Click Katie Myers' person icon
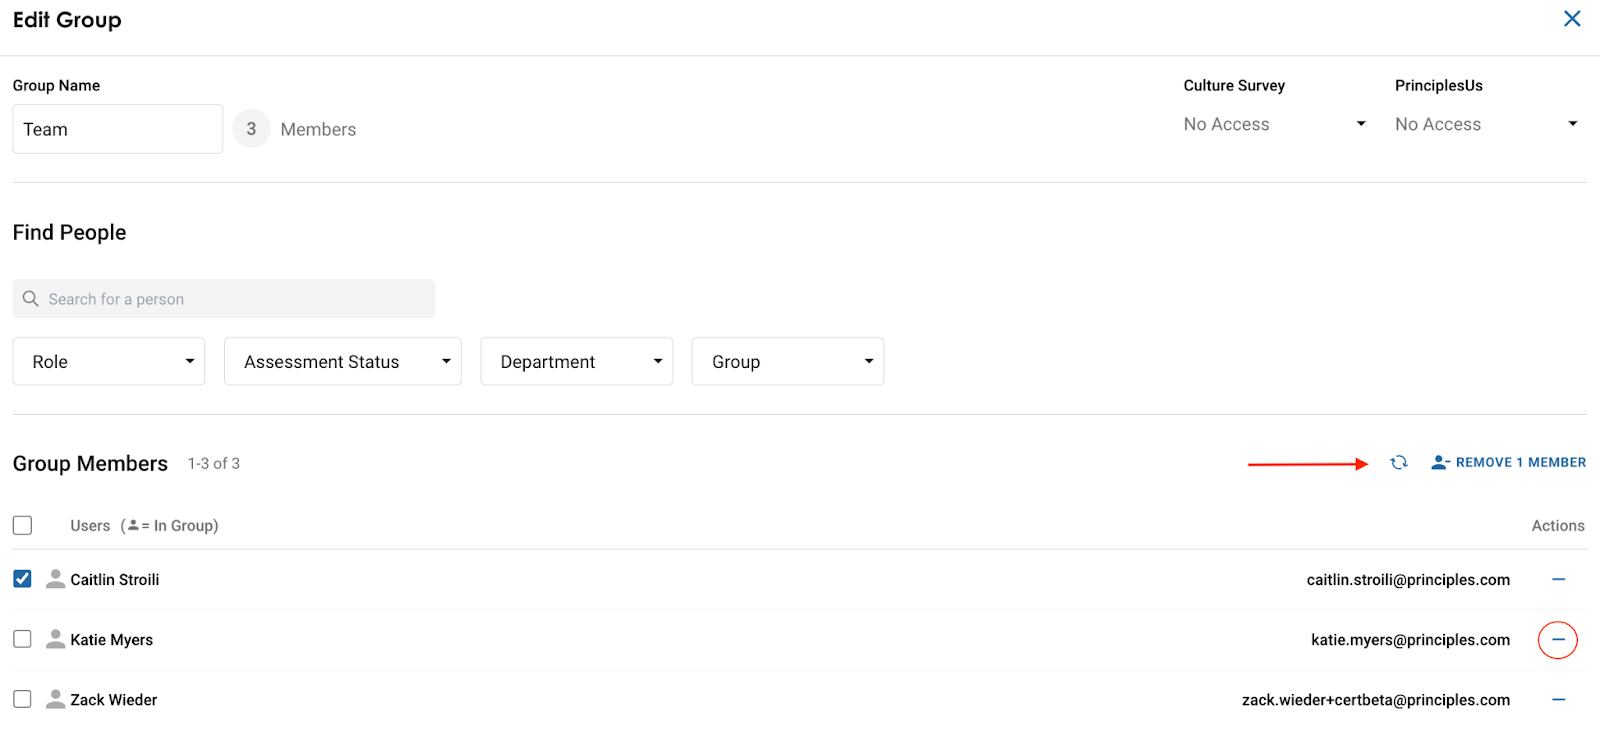Screen dimensions: 1600x729 point(56,640)
